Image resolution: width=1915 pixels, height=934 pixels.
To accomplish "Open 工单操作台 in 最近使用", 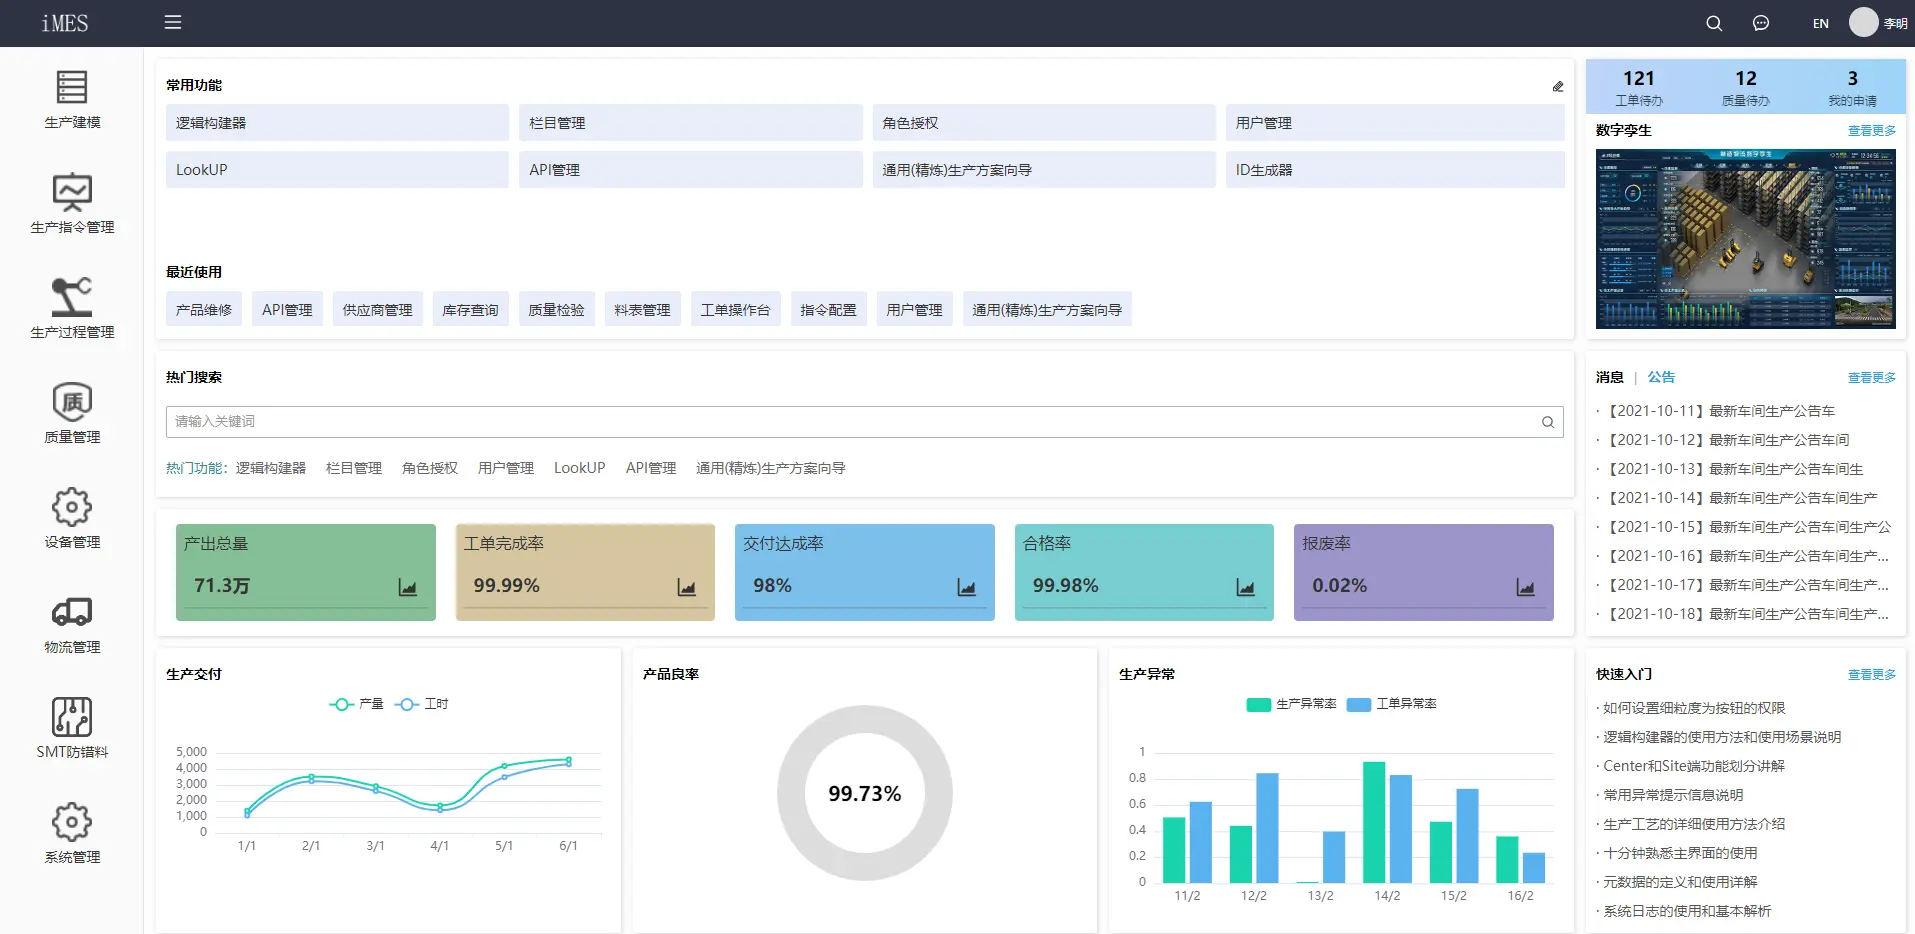I will pyautogui.click(x=736, y=310).
